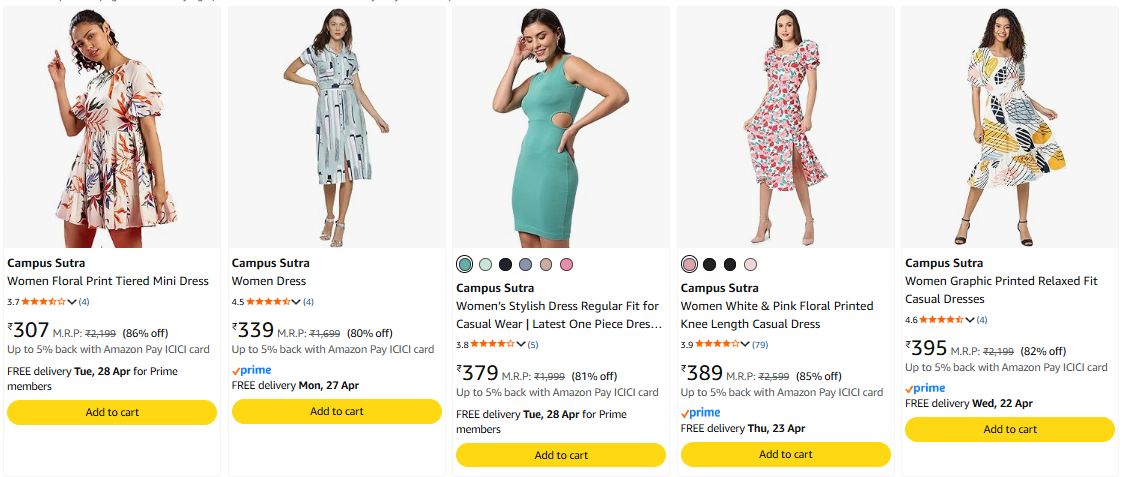Click the Prime logo on the floral knee length dress
1130x477 pixels.
click(701, 412)
